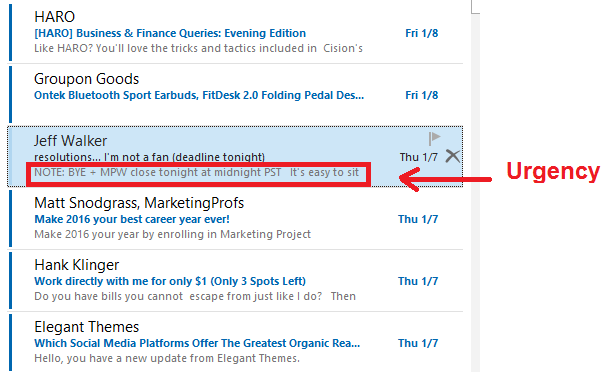Open the HARO sender name
This screenshot has height=372, width=614.
point(54,17)
